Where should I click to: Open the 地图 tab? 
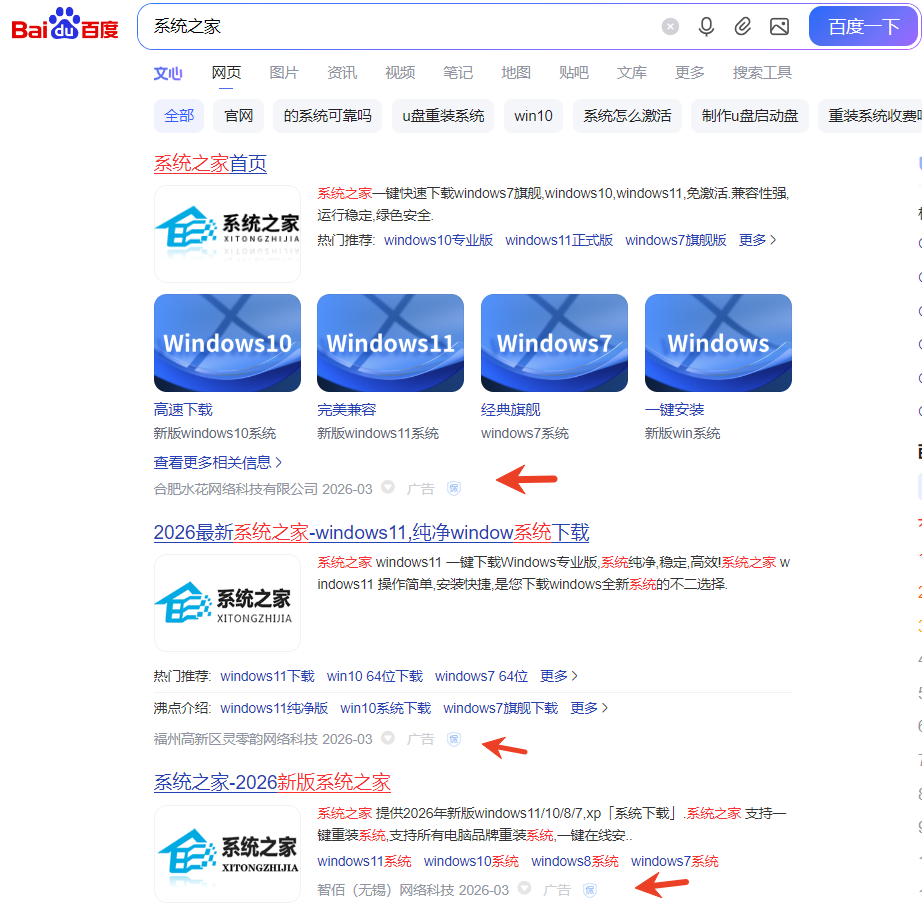click(x=516, y=72)
